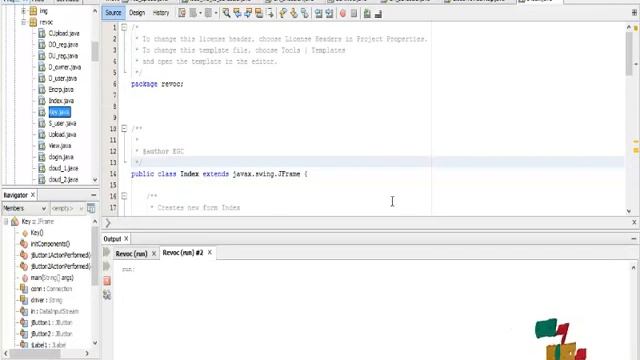Viewport: 640px width, 360px height.
Task: Close the Navigator panel tab
Action: pos(33,195)
